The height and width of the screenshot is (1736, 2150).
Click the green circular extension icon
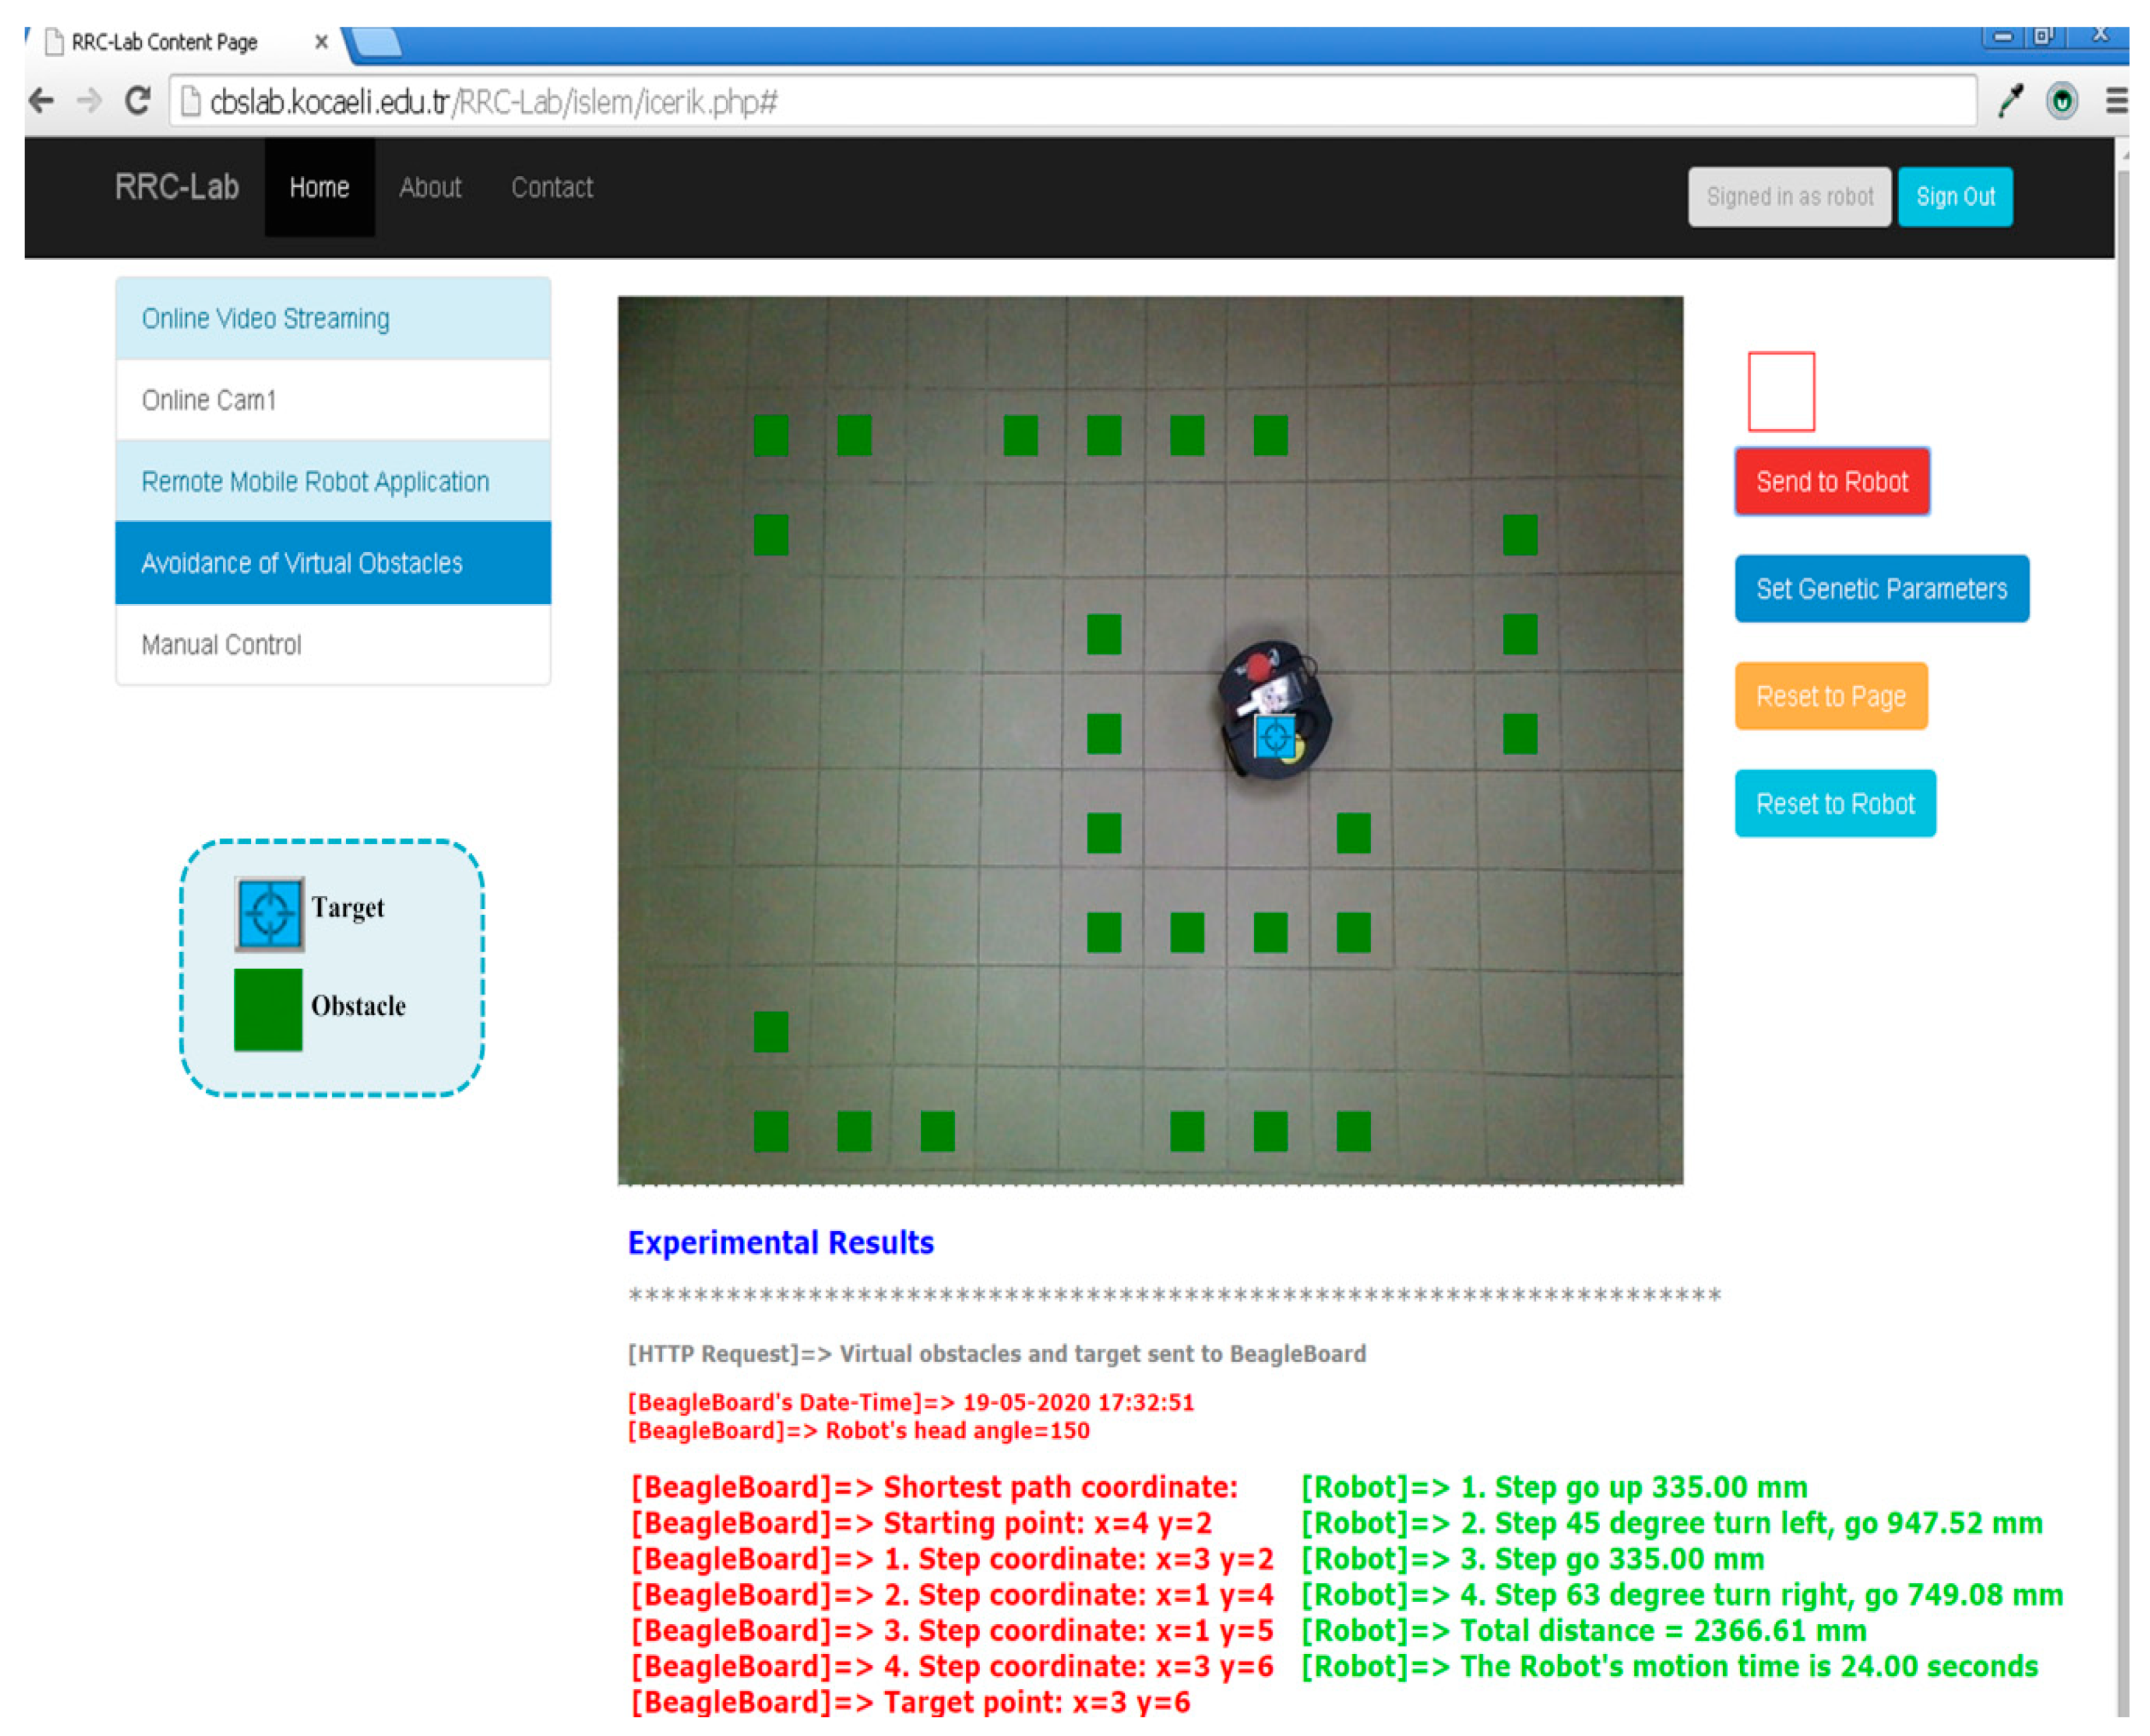point(2062,101)
